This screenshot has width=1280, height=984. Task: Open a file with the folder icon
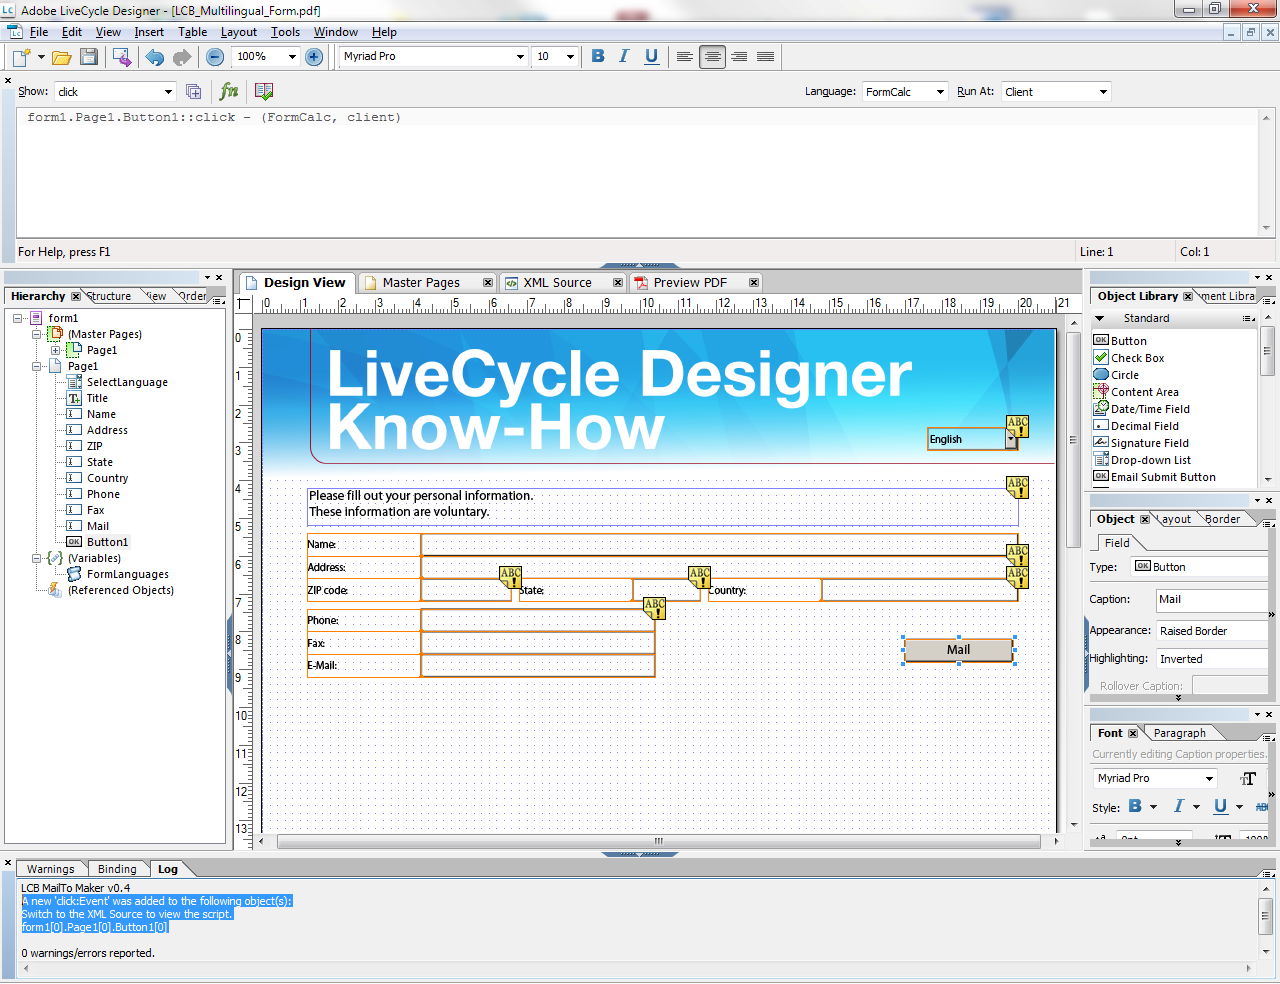[x=61, y=57]
